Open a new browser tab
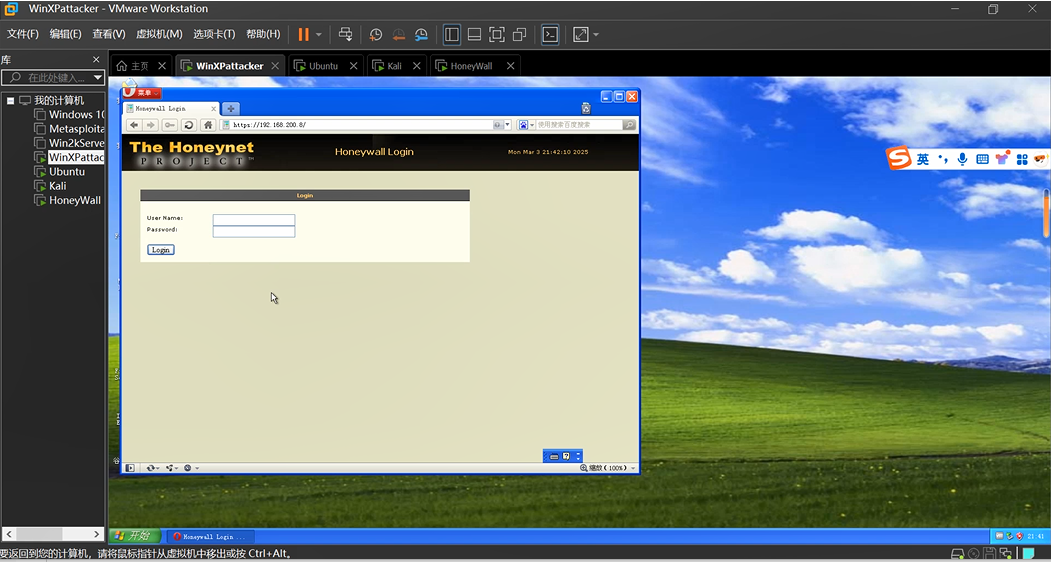Viewport: 1051px width, 562px height. (x=230, y=108)
